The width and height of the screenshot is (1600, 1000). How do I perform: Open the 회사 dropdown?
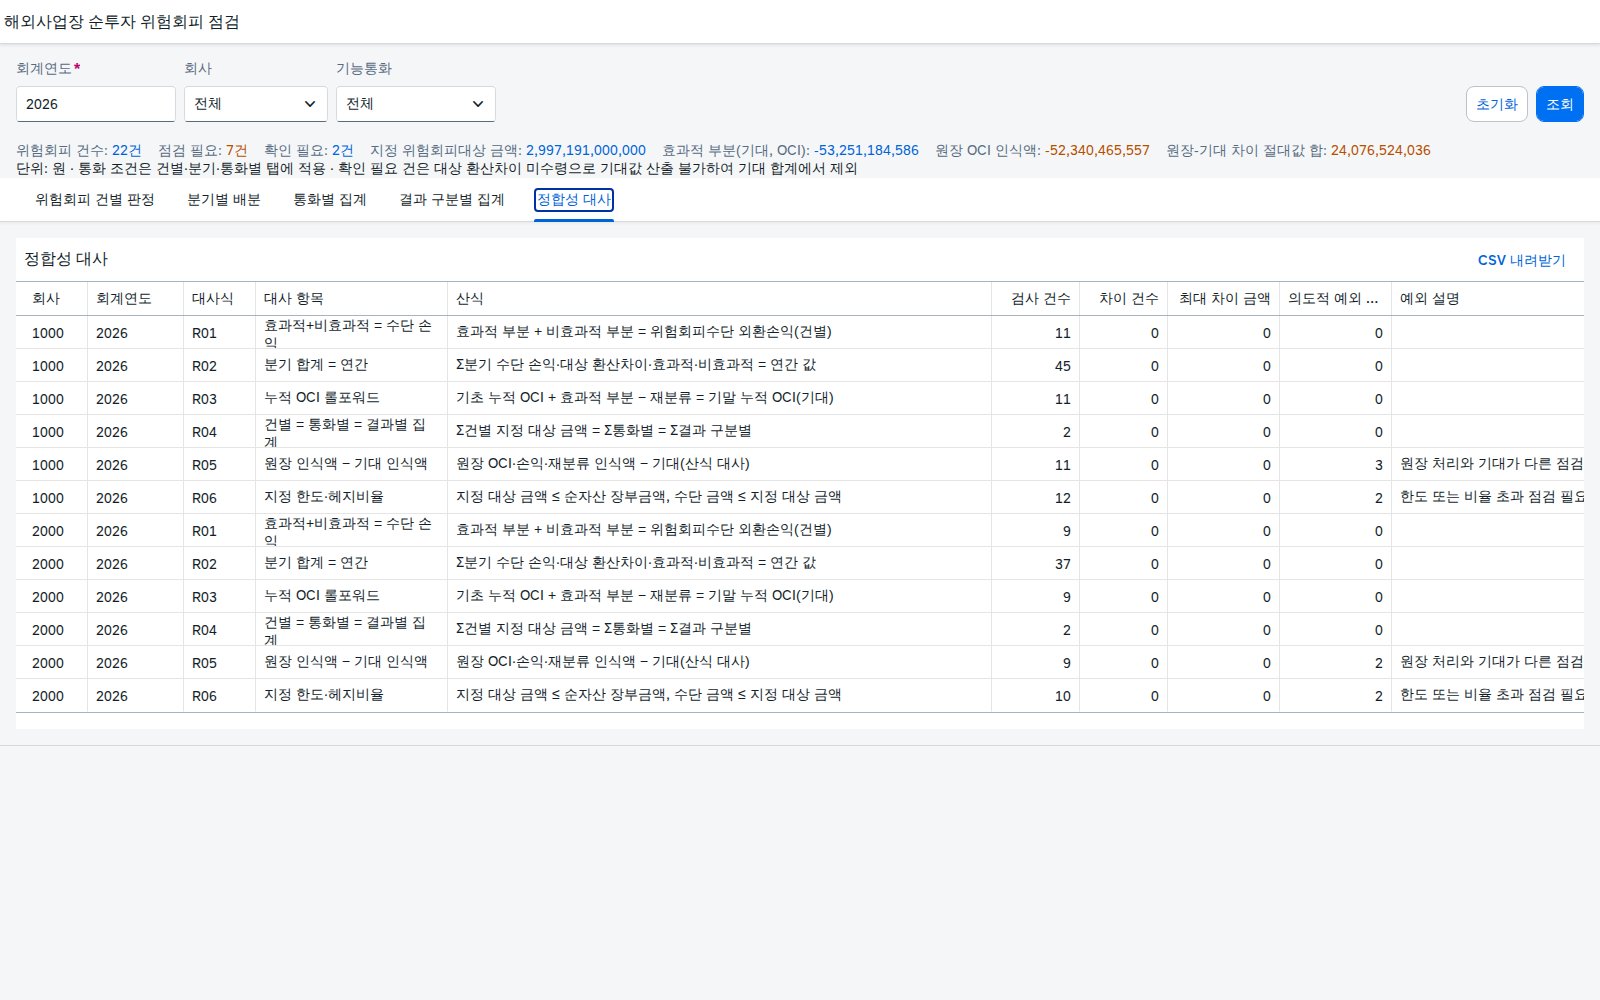pos(256,104)
